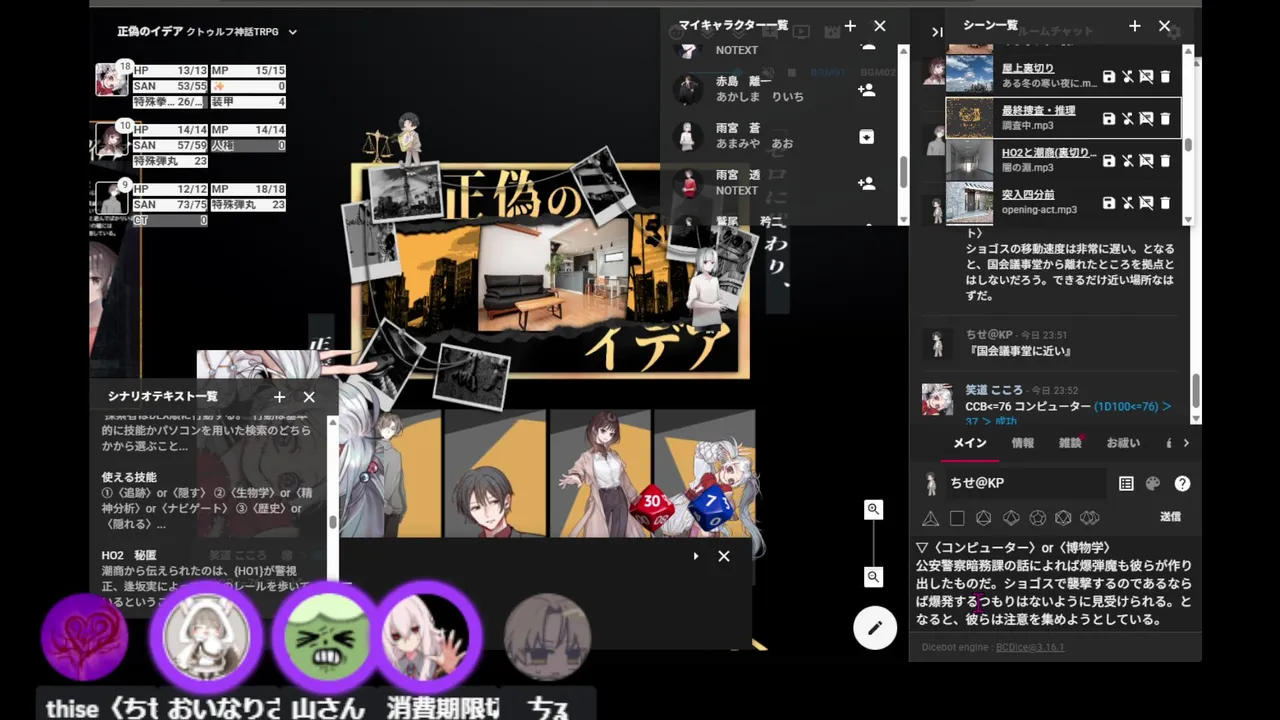1280x720 pixels.
Task: Roll the D4 triangle die
Action: click(930, 518)
